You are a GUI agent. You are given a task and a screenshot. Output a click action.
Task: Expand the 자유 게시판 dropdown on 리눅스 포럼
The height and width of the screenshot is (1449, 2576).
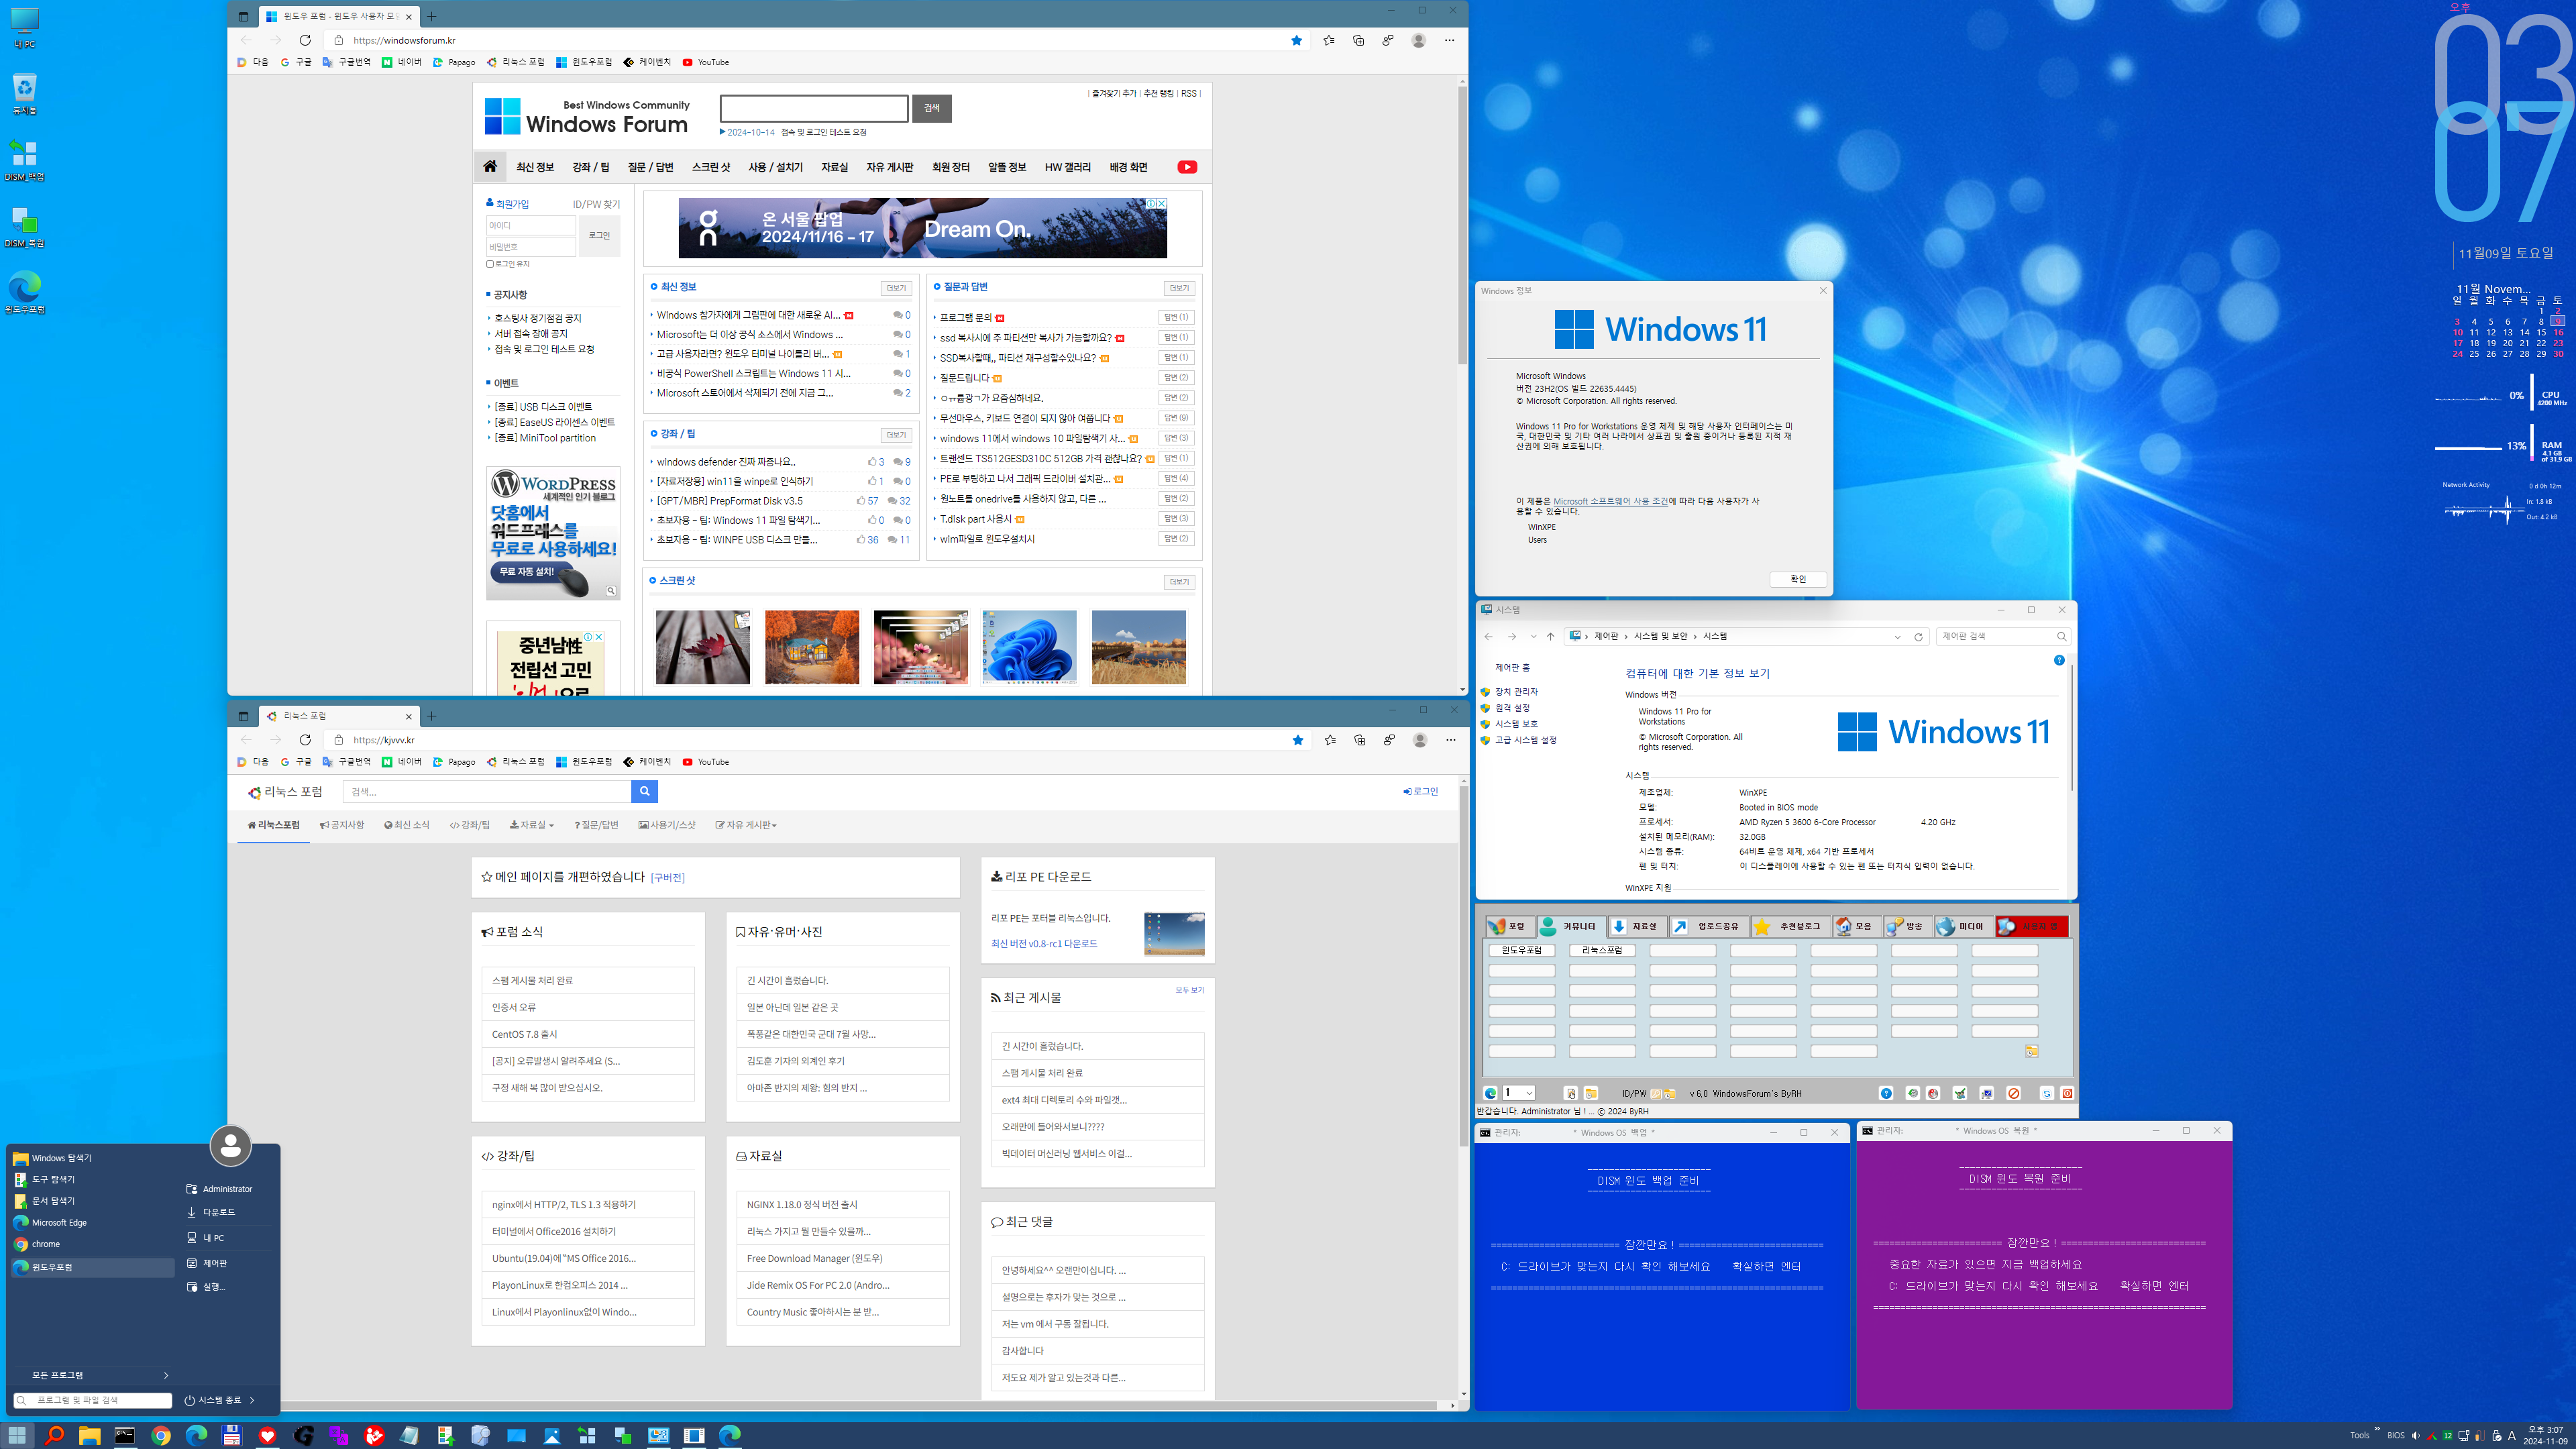[746, 825]
